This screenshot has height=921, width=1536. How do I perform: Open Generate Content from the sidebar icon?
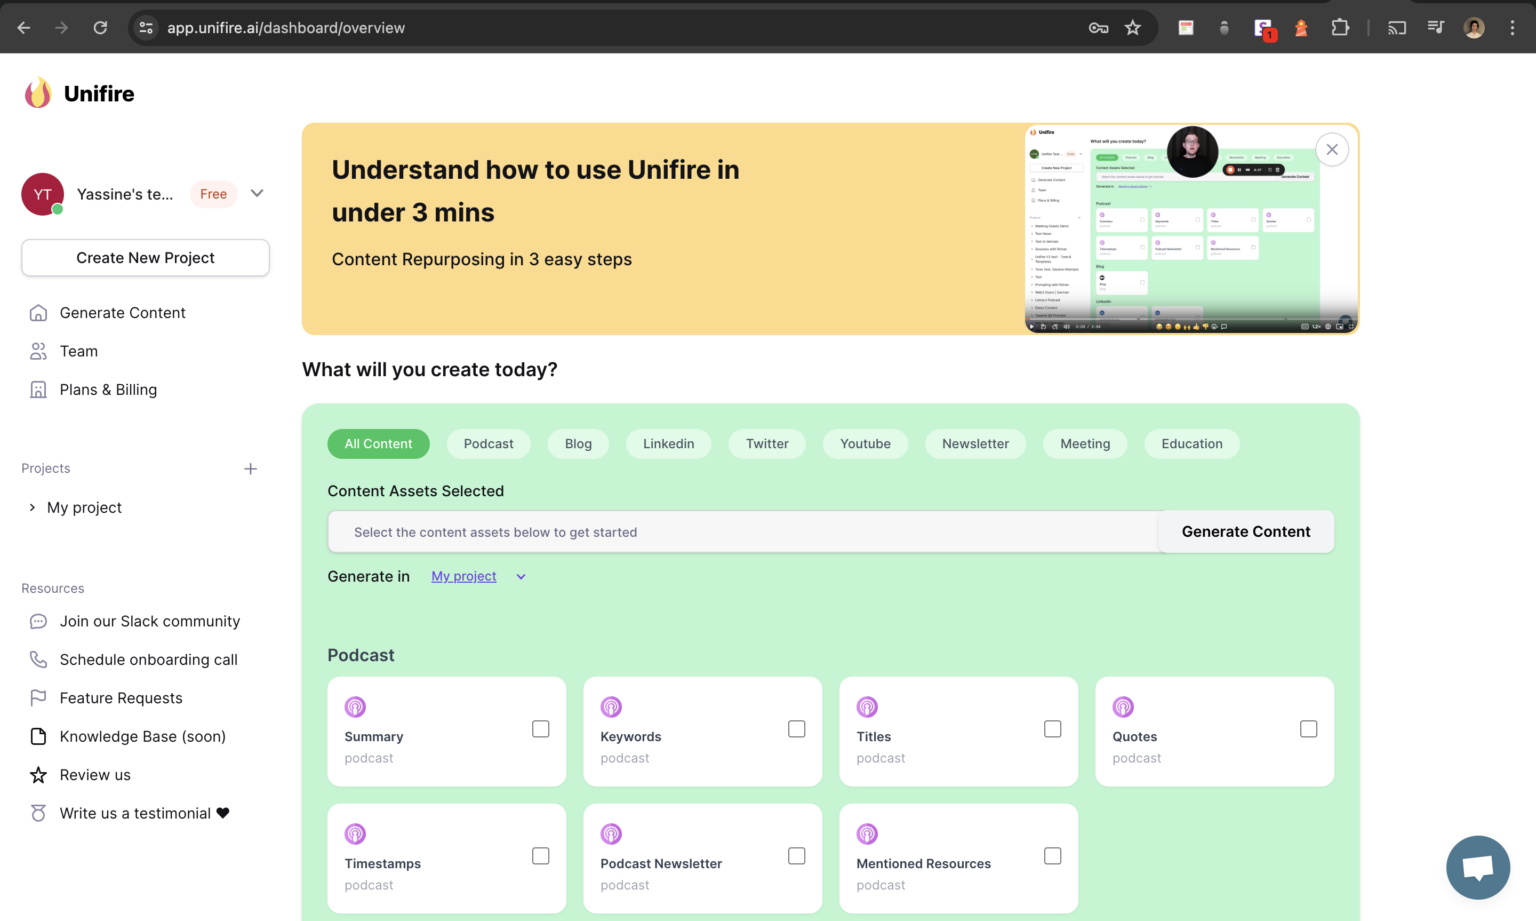click(38, 312)
